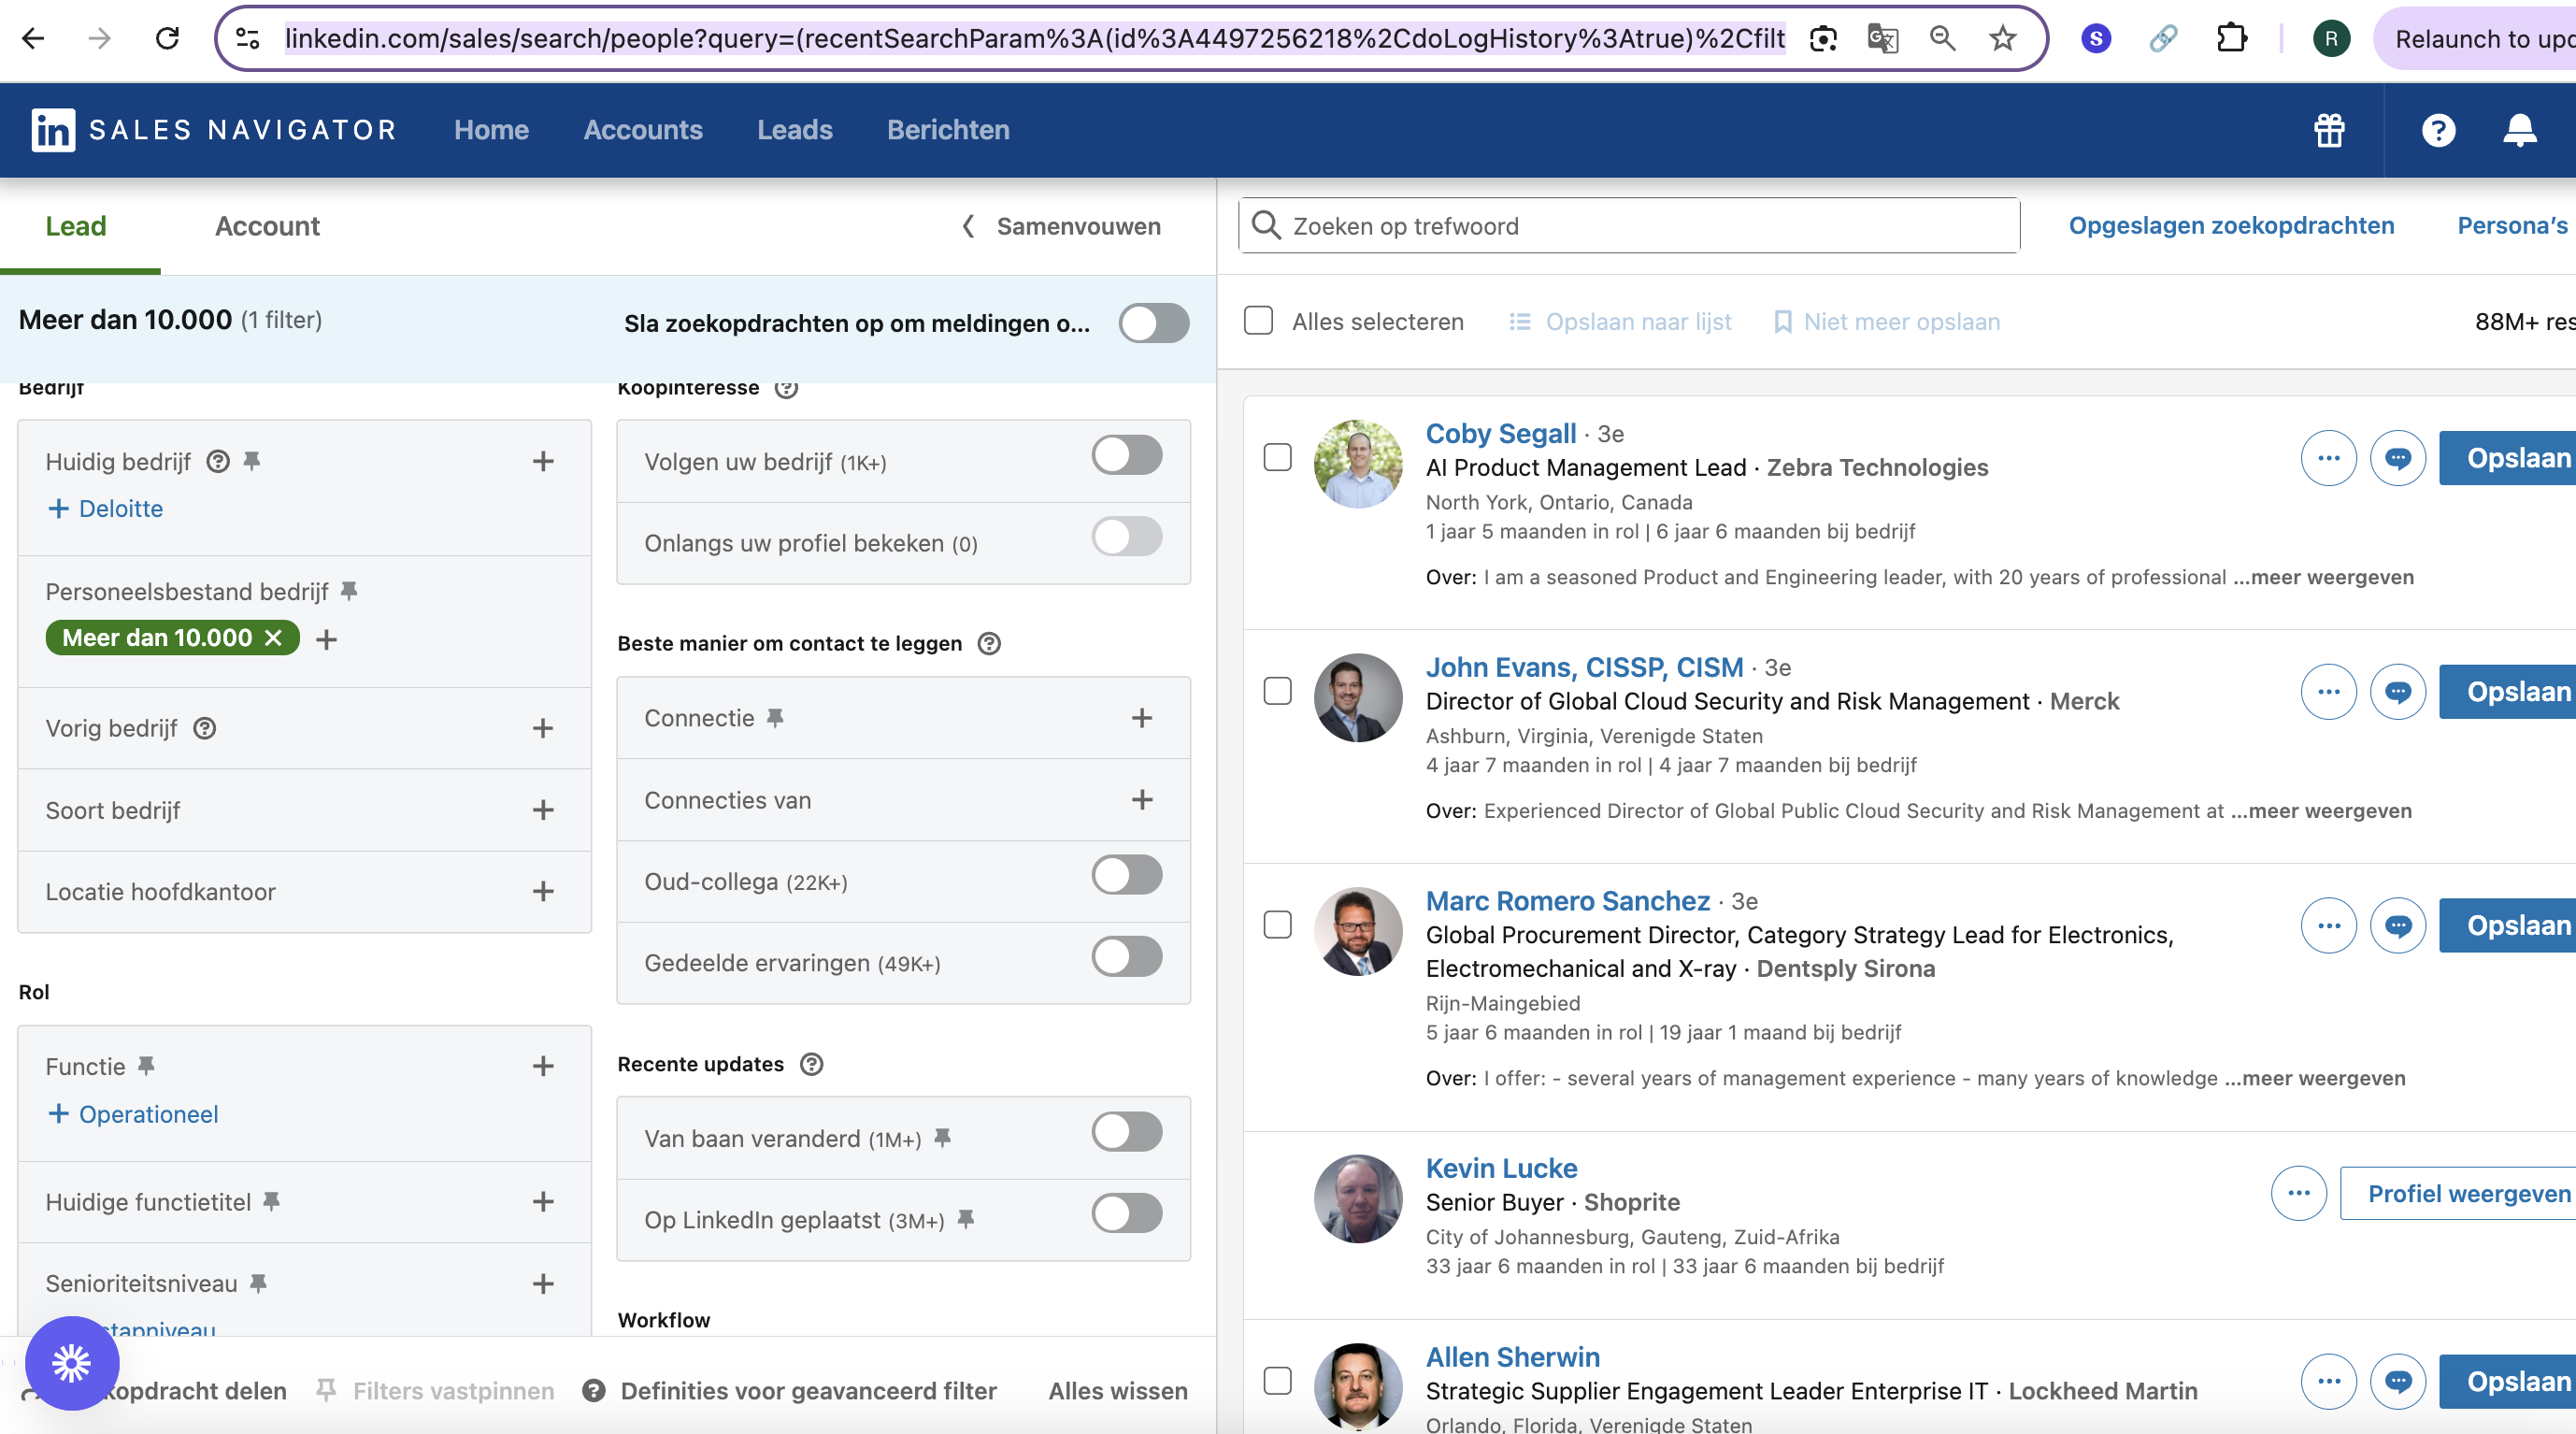Expand the Connectie filter

pyautogui.click(x=1142, y=718)
